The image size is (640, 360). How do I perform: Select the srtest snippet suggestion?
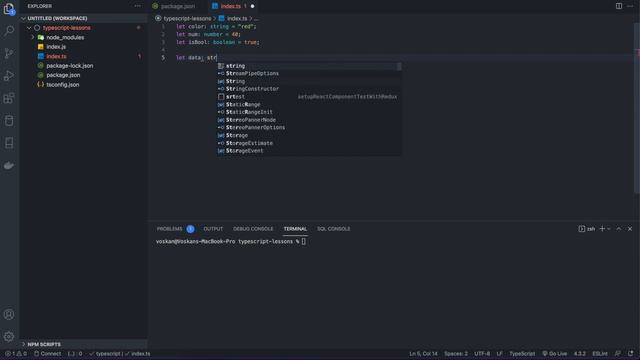click(x=309, y=97)
